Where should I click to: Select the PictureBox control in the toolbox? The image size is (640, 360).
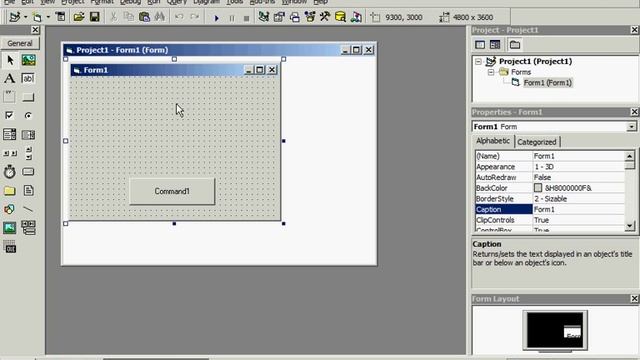[28, 60]
